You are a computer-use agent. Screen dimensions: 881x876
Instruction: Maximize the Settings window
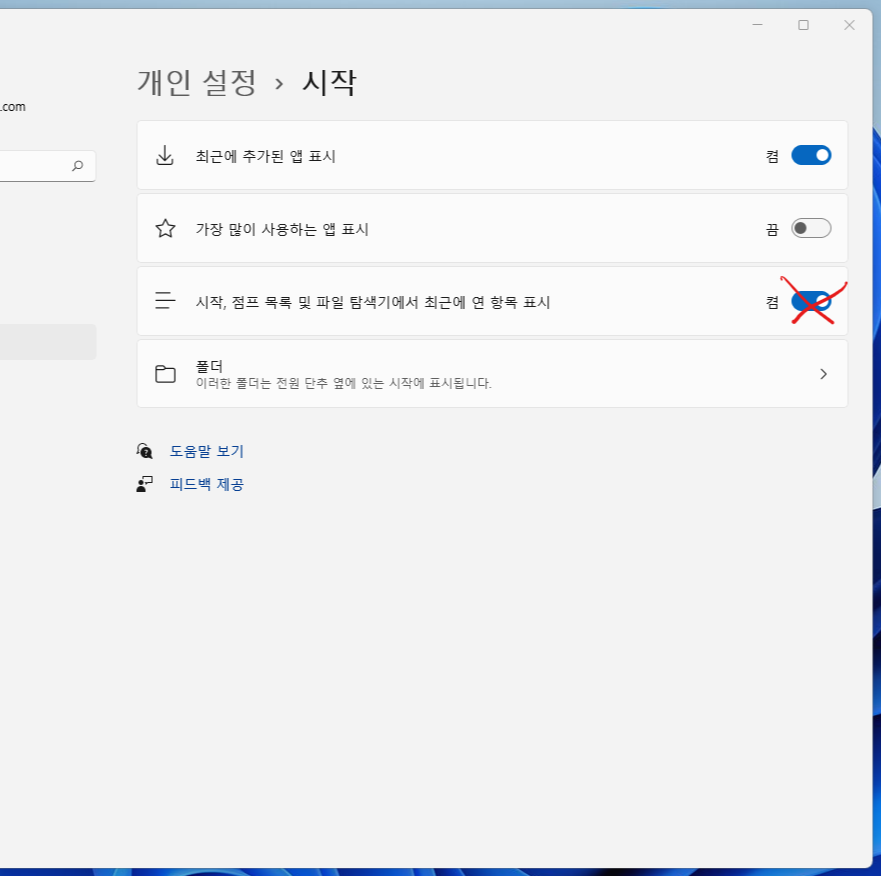point(803,25)
